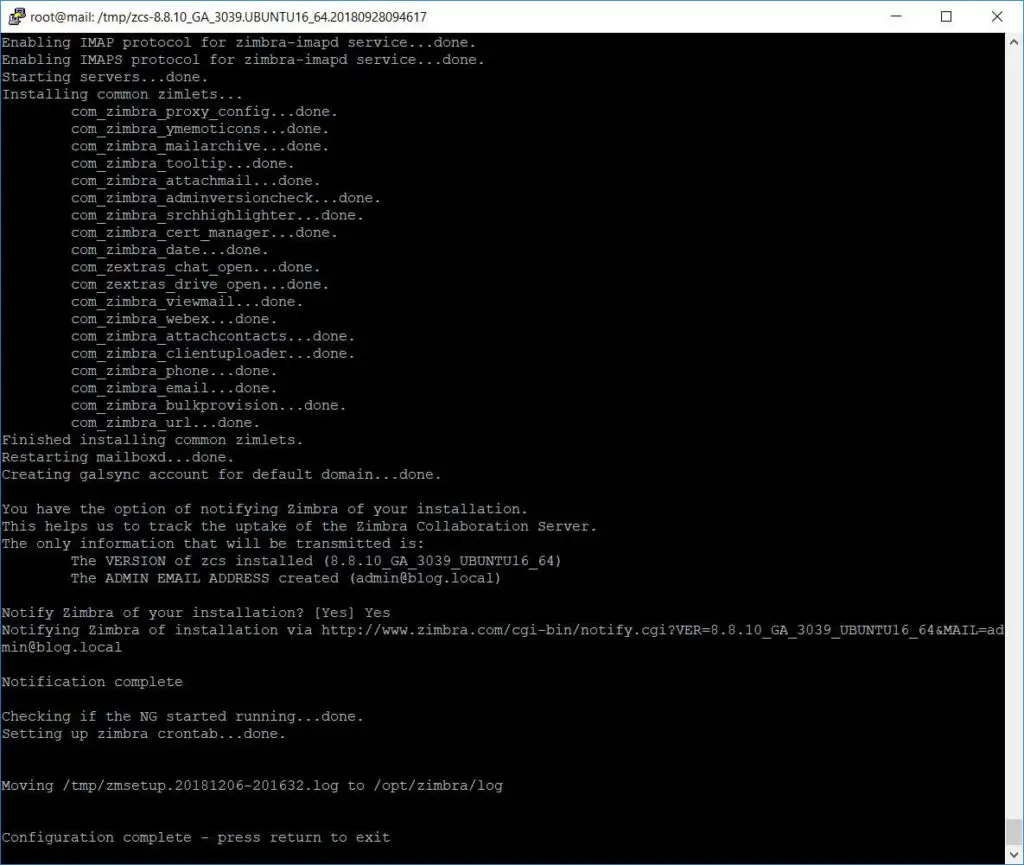Viewport: 1024px width, 865px height.
Task: Click the 'ADMIN EMAIL ADDRESS created' line
Action: [x=286, y=579]
